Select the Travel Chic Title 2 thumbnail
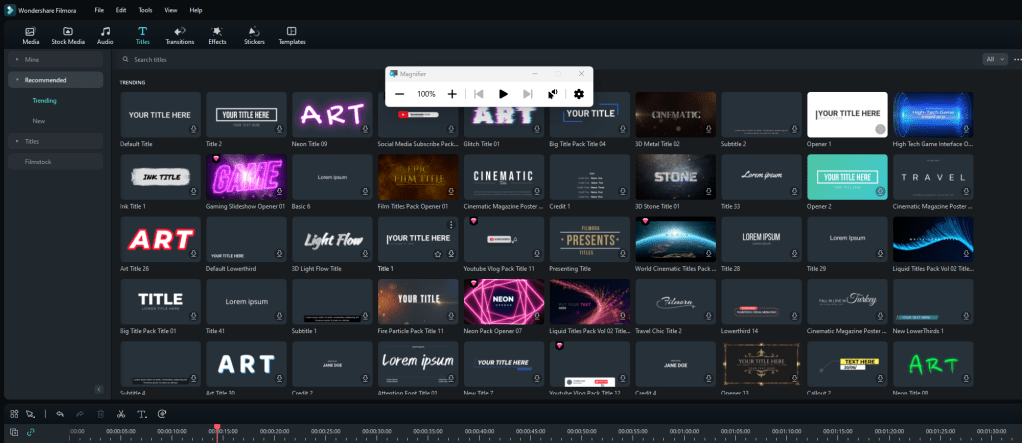The height and width of the screenshot is (443, 1022). coord(675,302)
